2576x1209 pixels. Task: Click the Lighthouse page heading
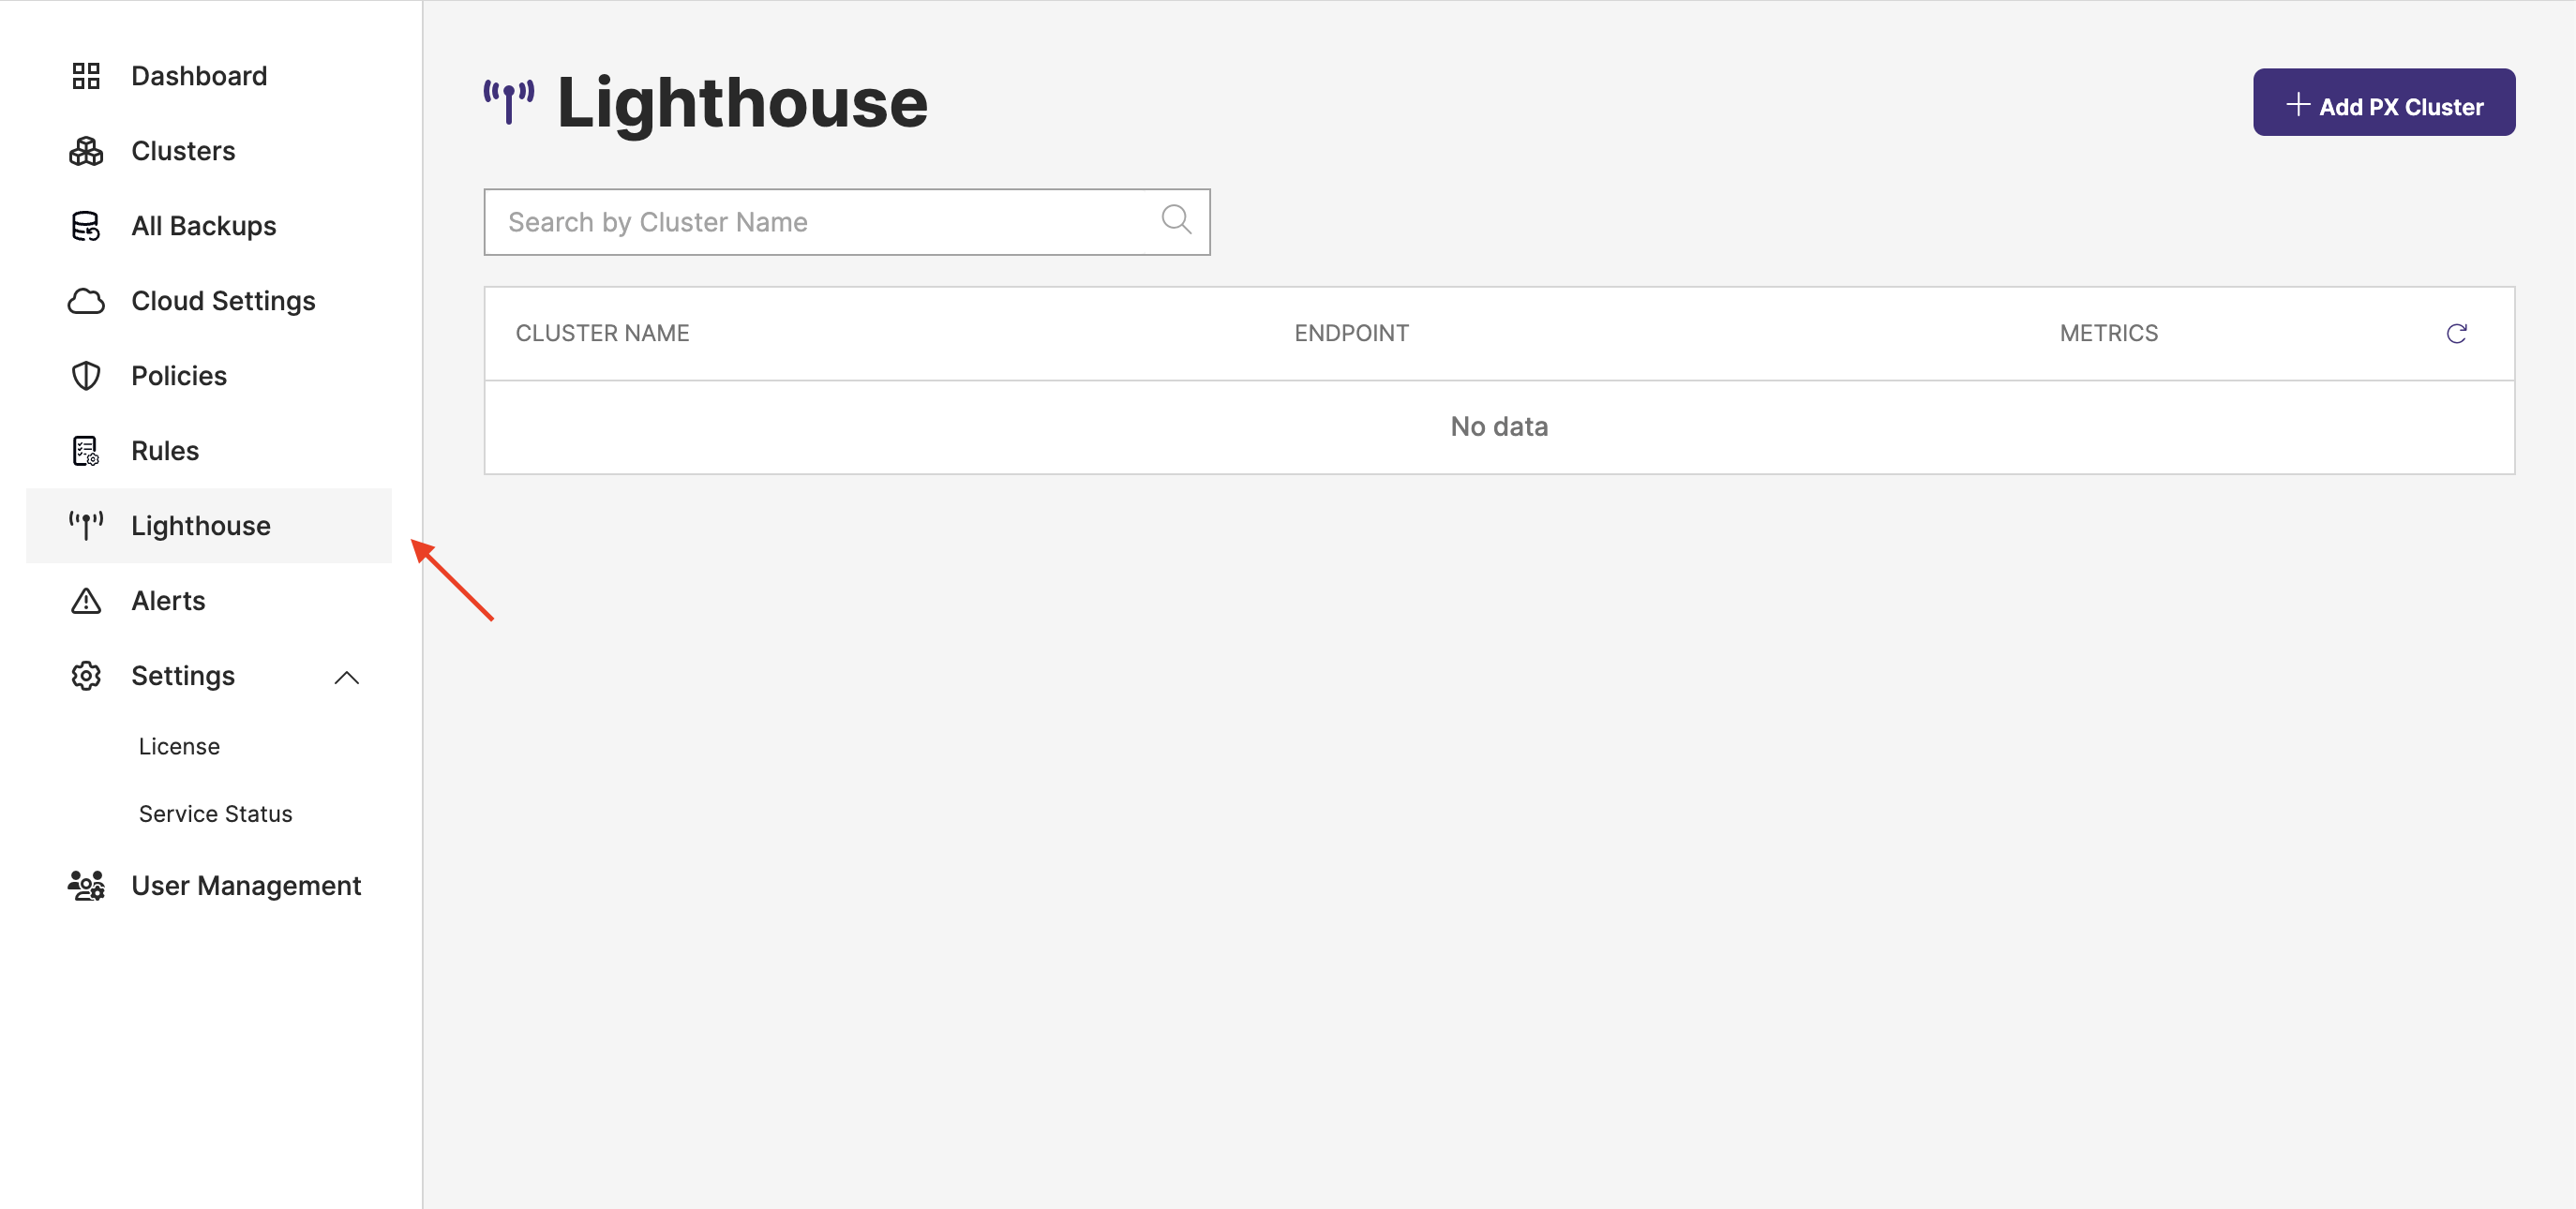click(742, 103)
